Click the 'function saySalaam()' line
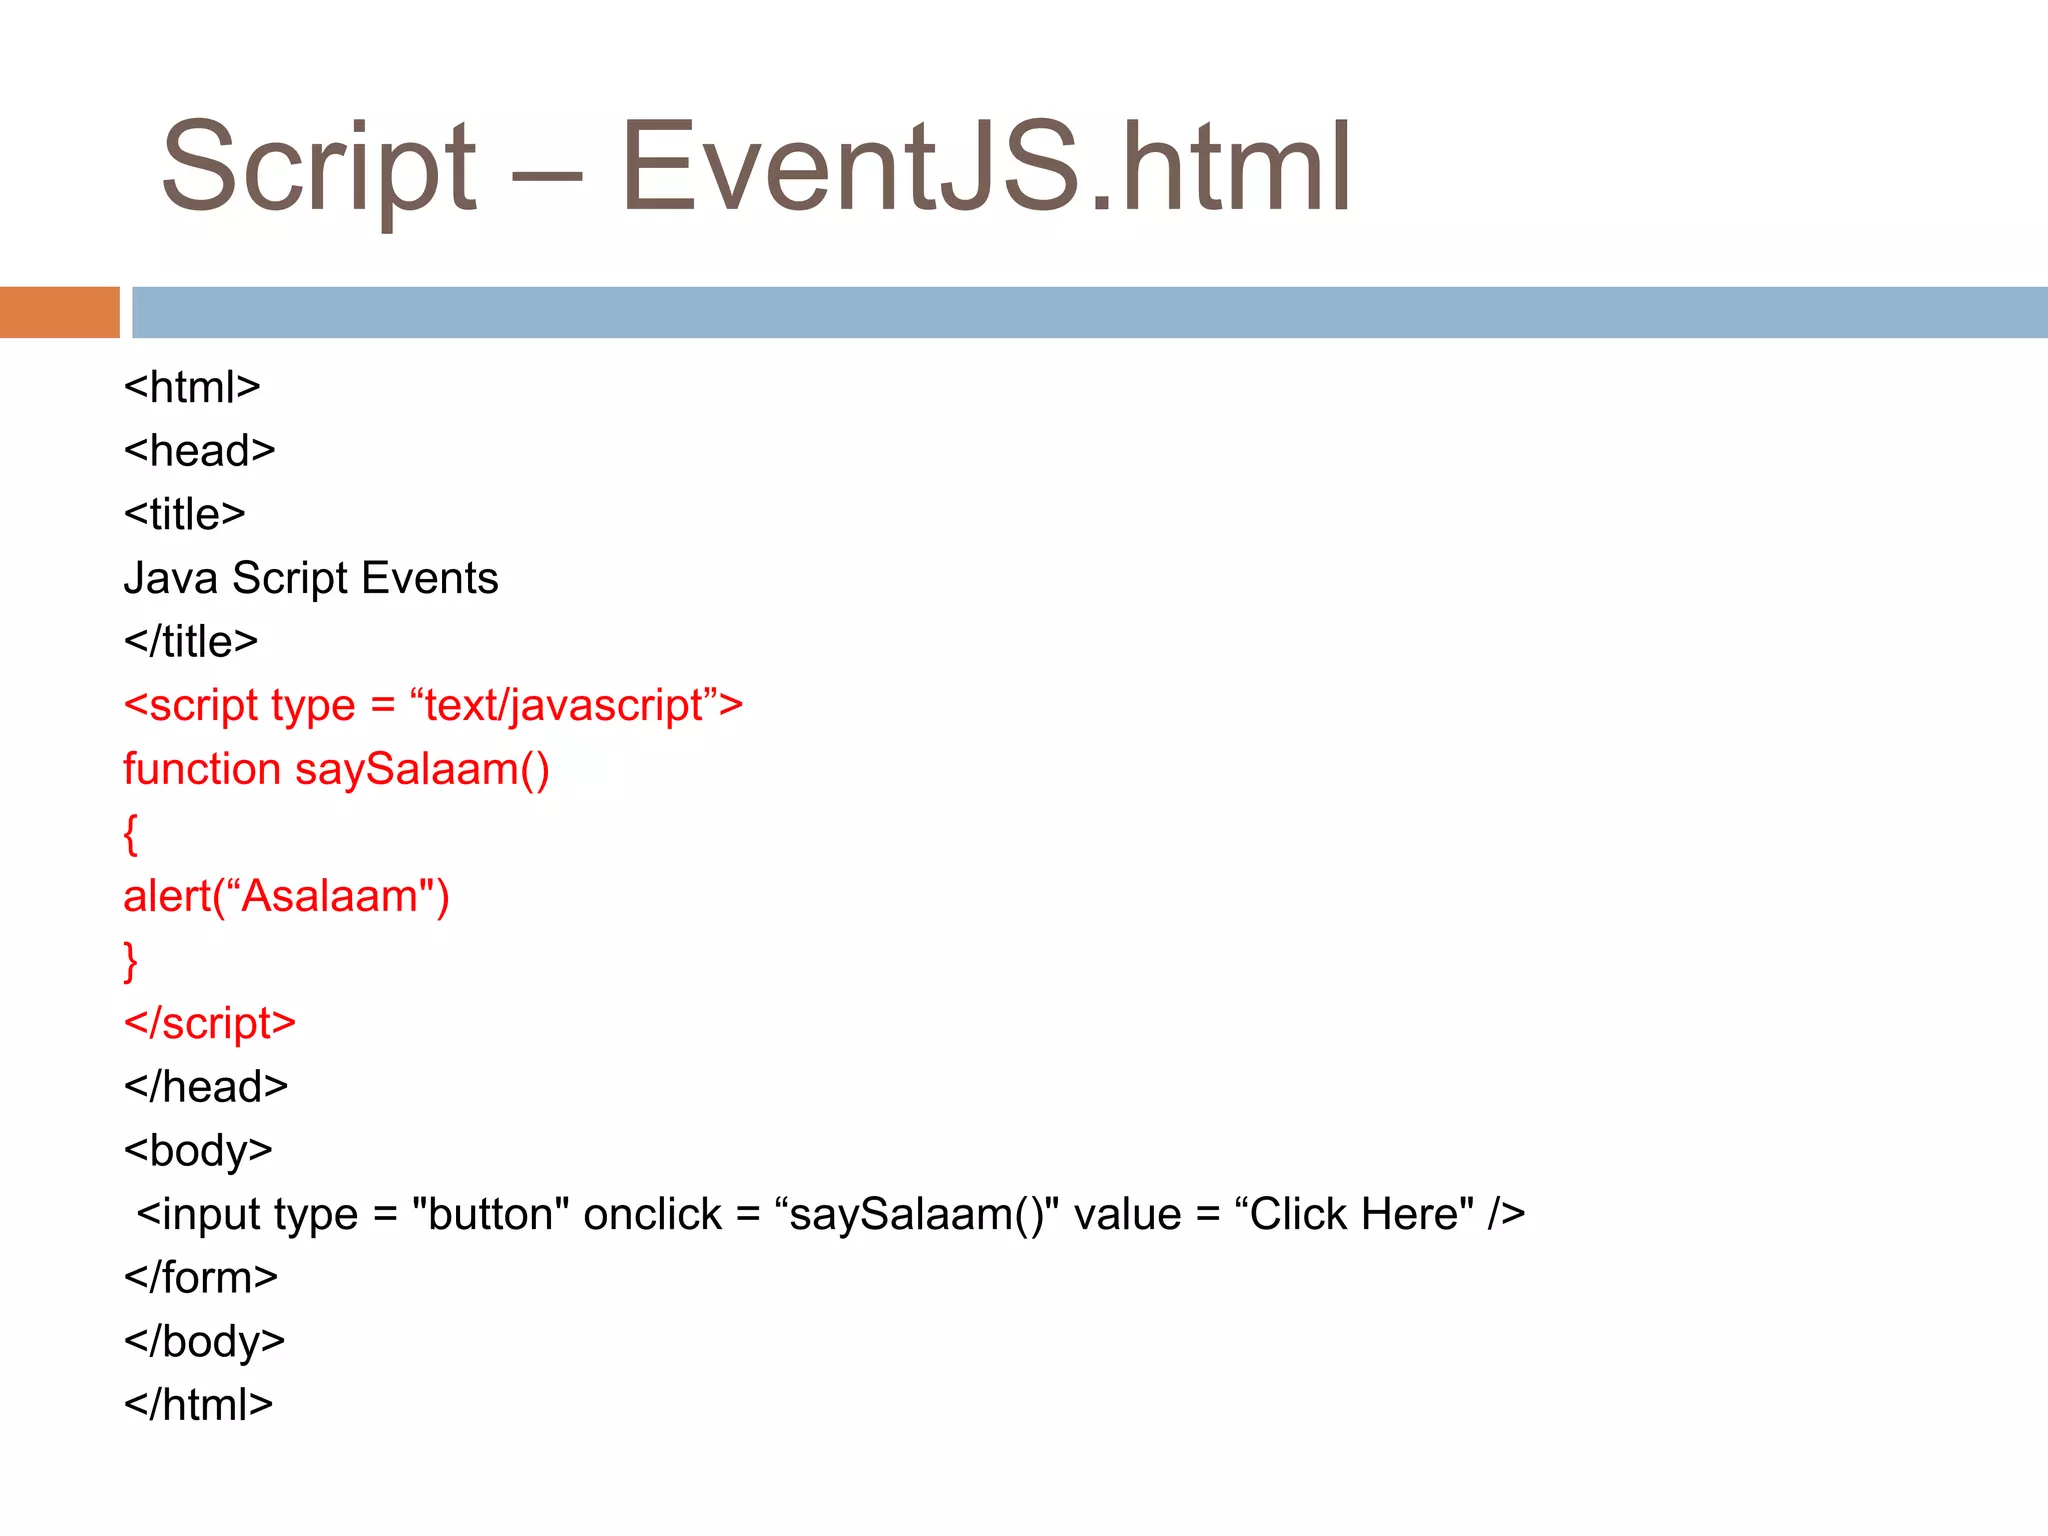The height and width of the screenshot is (1536, 2048). [336, 769]
